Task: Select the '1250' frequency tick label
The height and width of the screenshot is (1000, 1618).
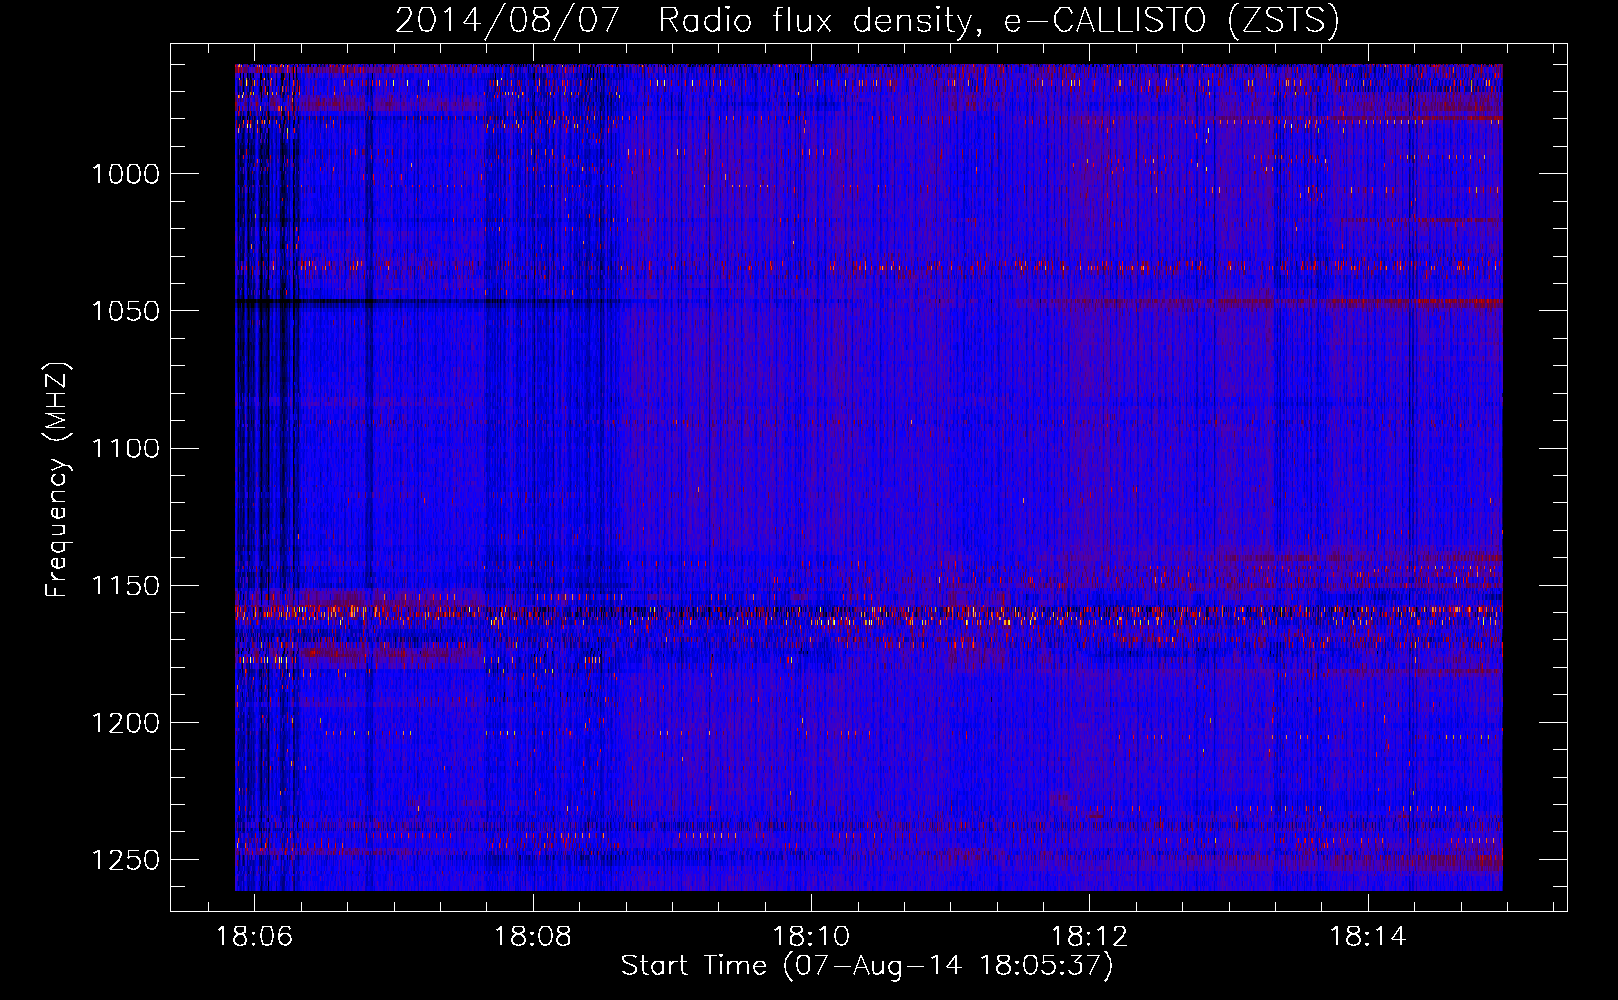Action: [125, 860]
